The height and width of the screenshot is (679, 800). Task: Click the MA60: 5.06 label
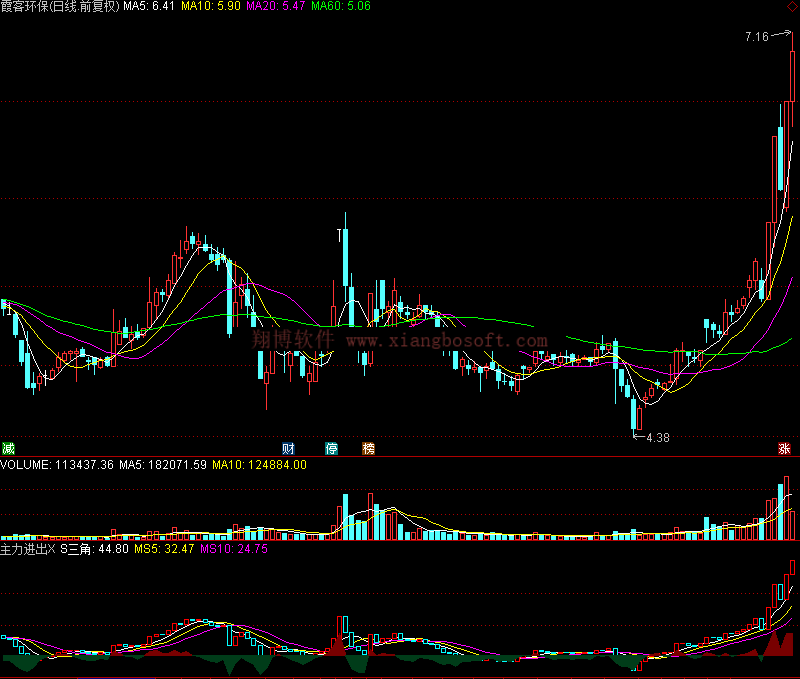click(x=341, y=6)
